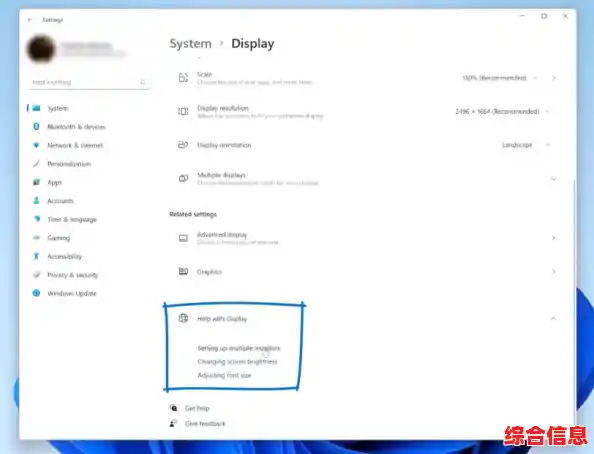The image size is (594, 454).
Task: Go to Privacy & security label
Action: tap(72, 275)
